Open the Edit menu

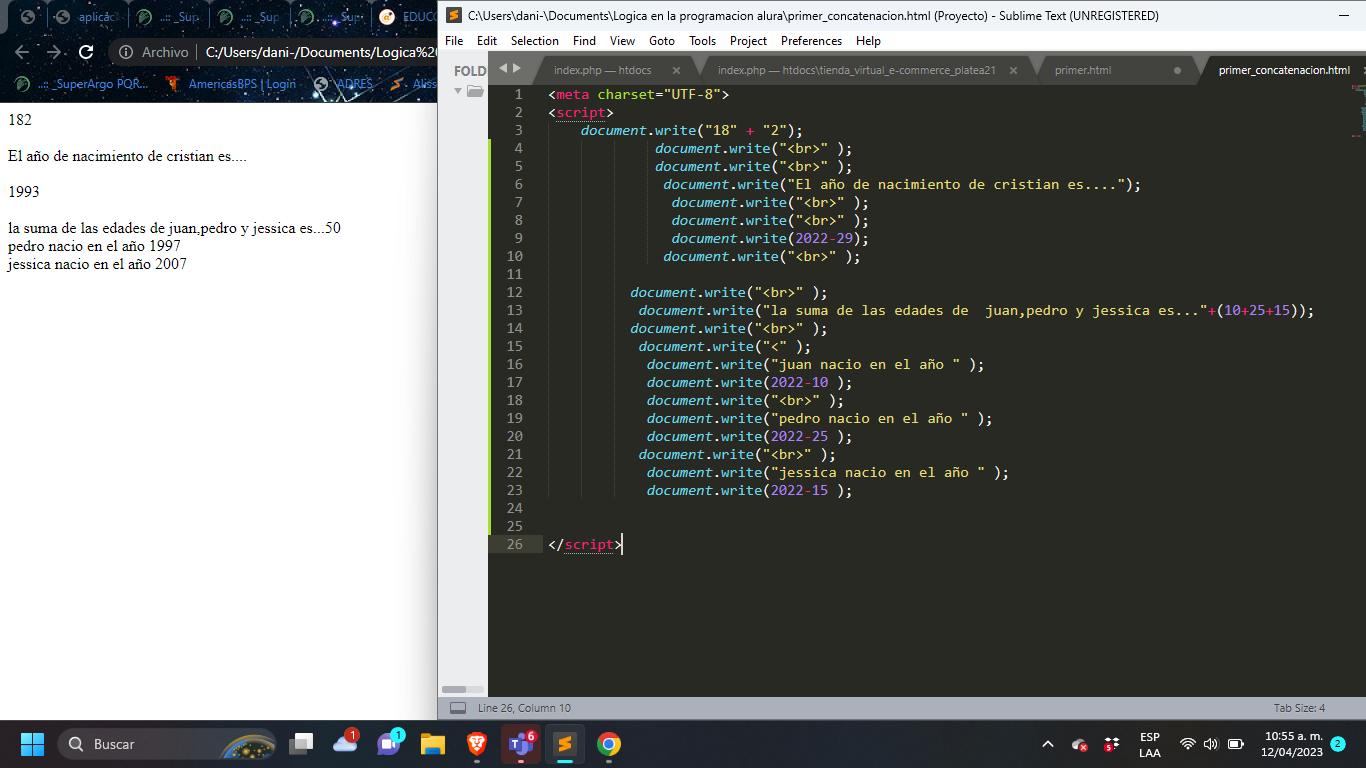[487, 41]
